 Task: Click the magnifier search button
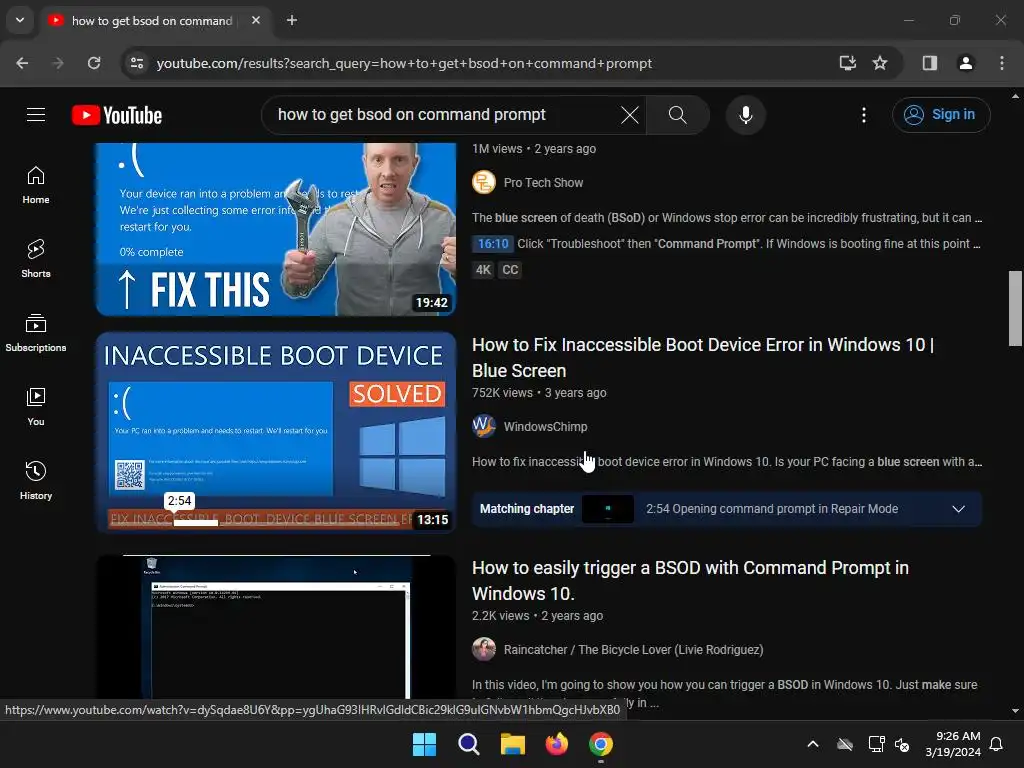677,115
